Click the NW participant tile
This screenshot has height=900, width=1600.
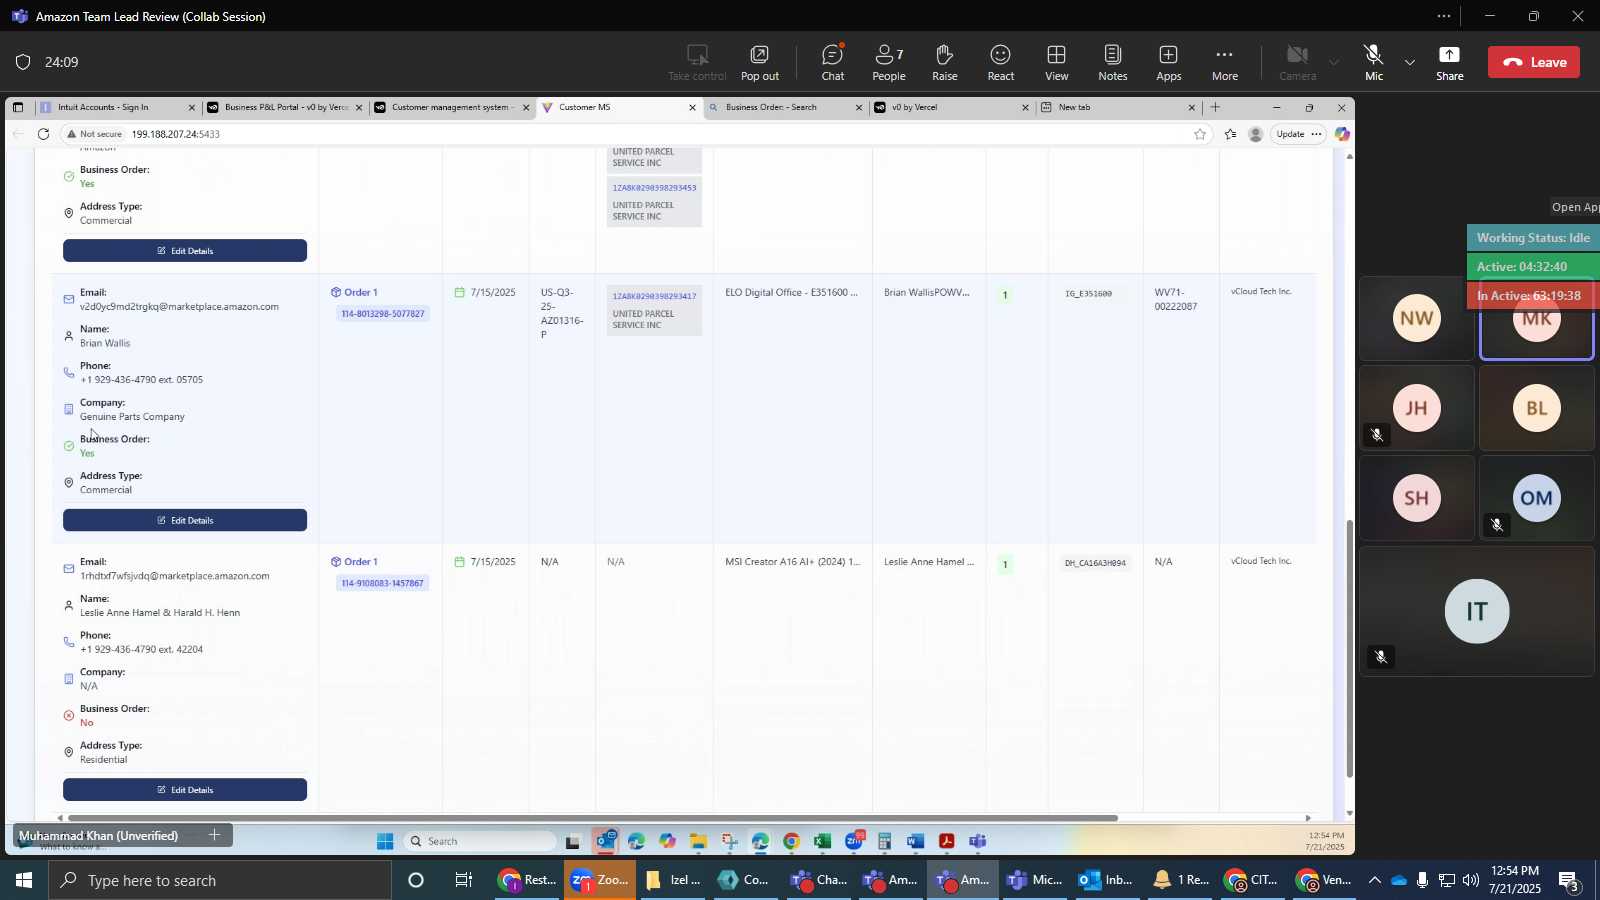(x=1416, y=318)
